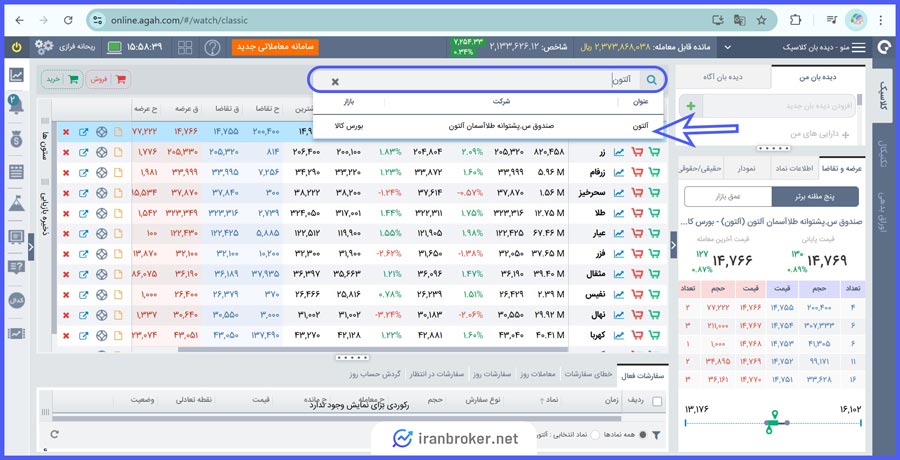Open the ستون ها columns side tab
The height and width of the screenshot is (460, 900).
tap(45, 144)
